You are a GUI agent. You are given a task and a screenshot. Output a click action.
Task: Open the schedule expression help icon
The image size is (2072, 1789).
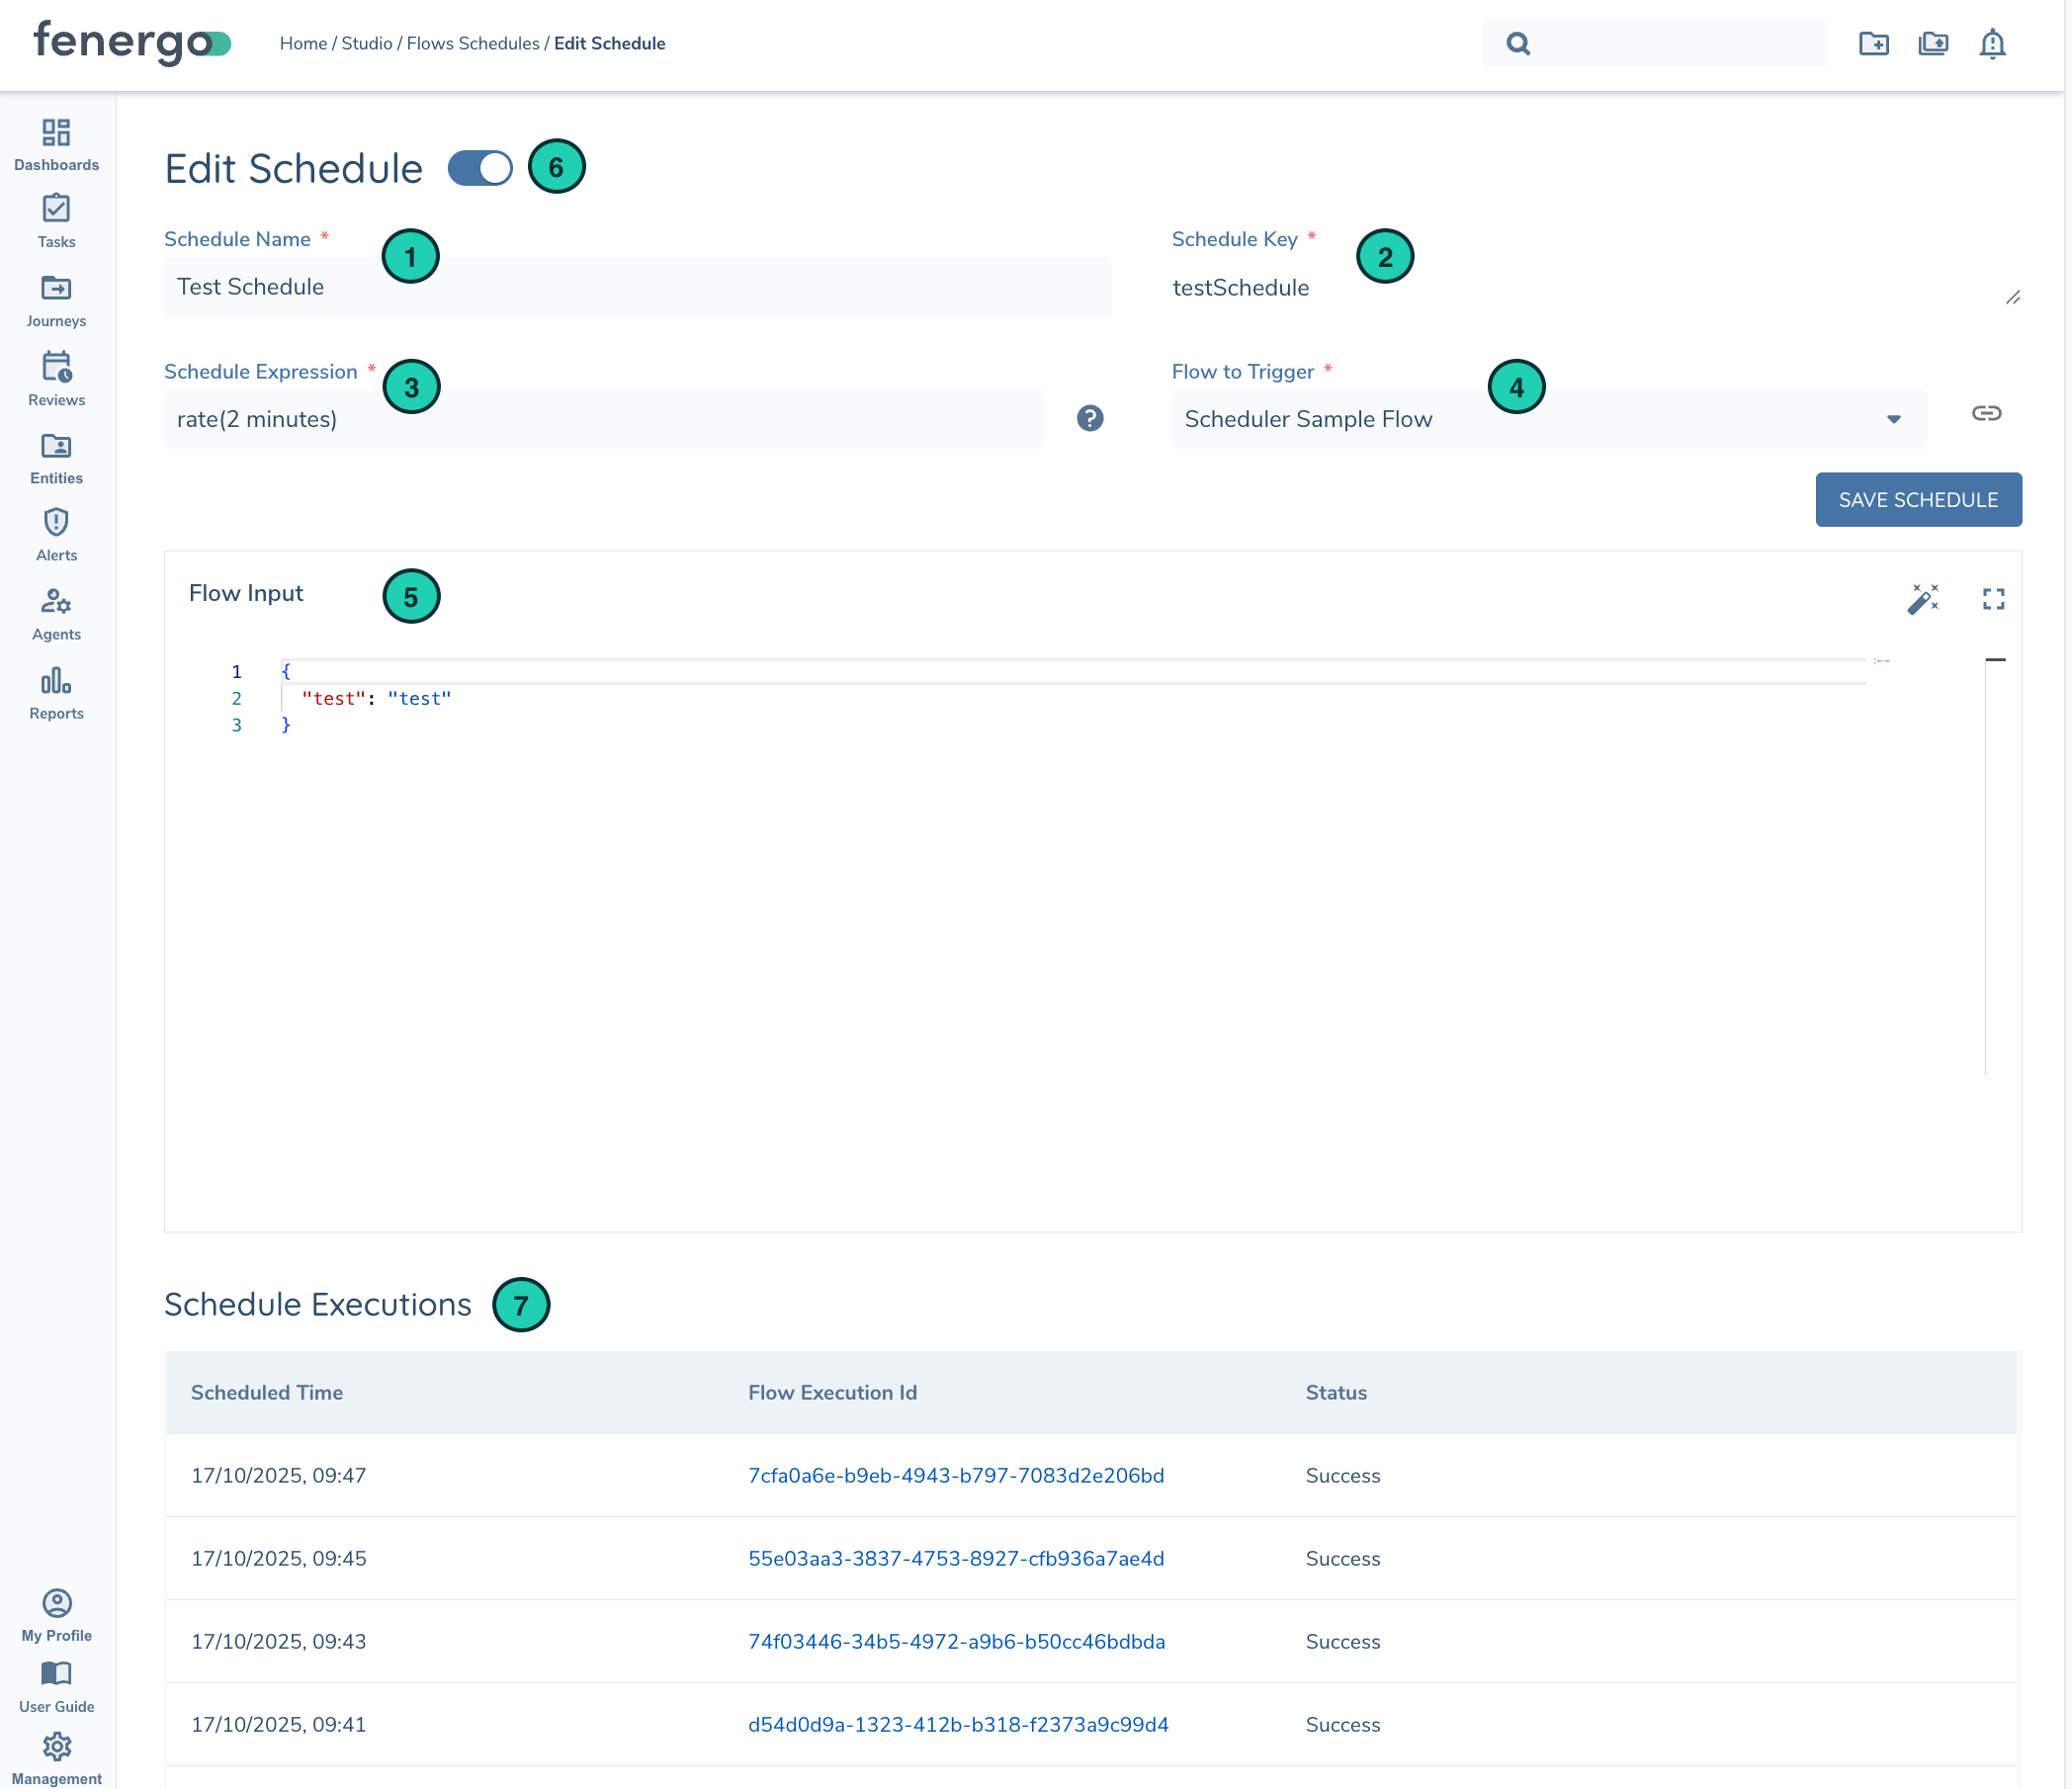point(1089,418)
